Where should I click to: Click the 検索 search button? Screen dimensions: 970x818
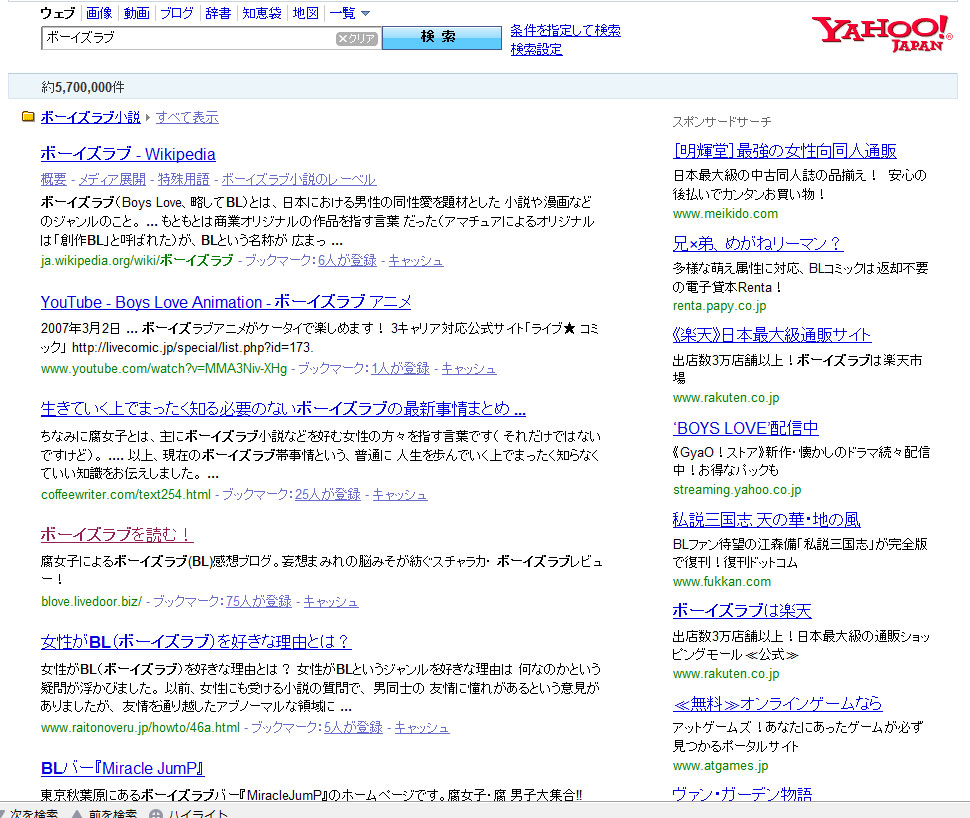[442, 37]
